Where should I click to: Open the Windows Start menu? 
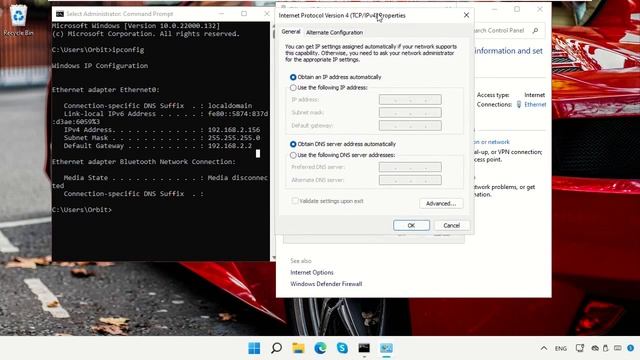click(x=254, y=348)
